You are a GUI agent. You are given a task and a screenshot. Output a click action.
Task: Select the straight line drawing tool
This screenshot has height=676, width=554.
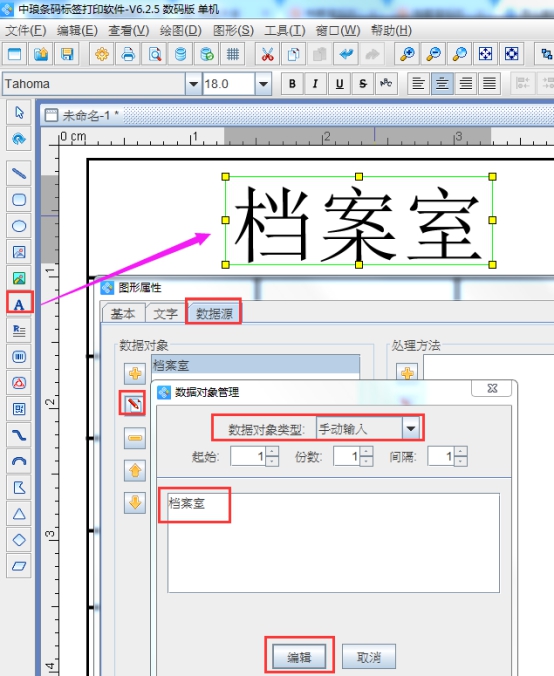tap(19, 173)
